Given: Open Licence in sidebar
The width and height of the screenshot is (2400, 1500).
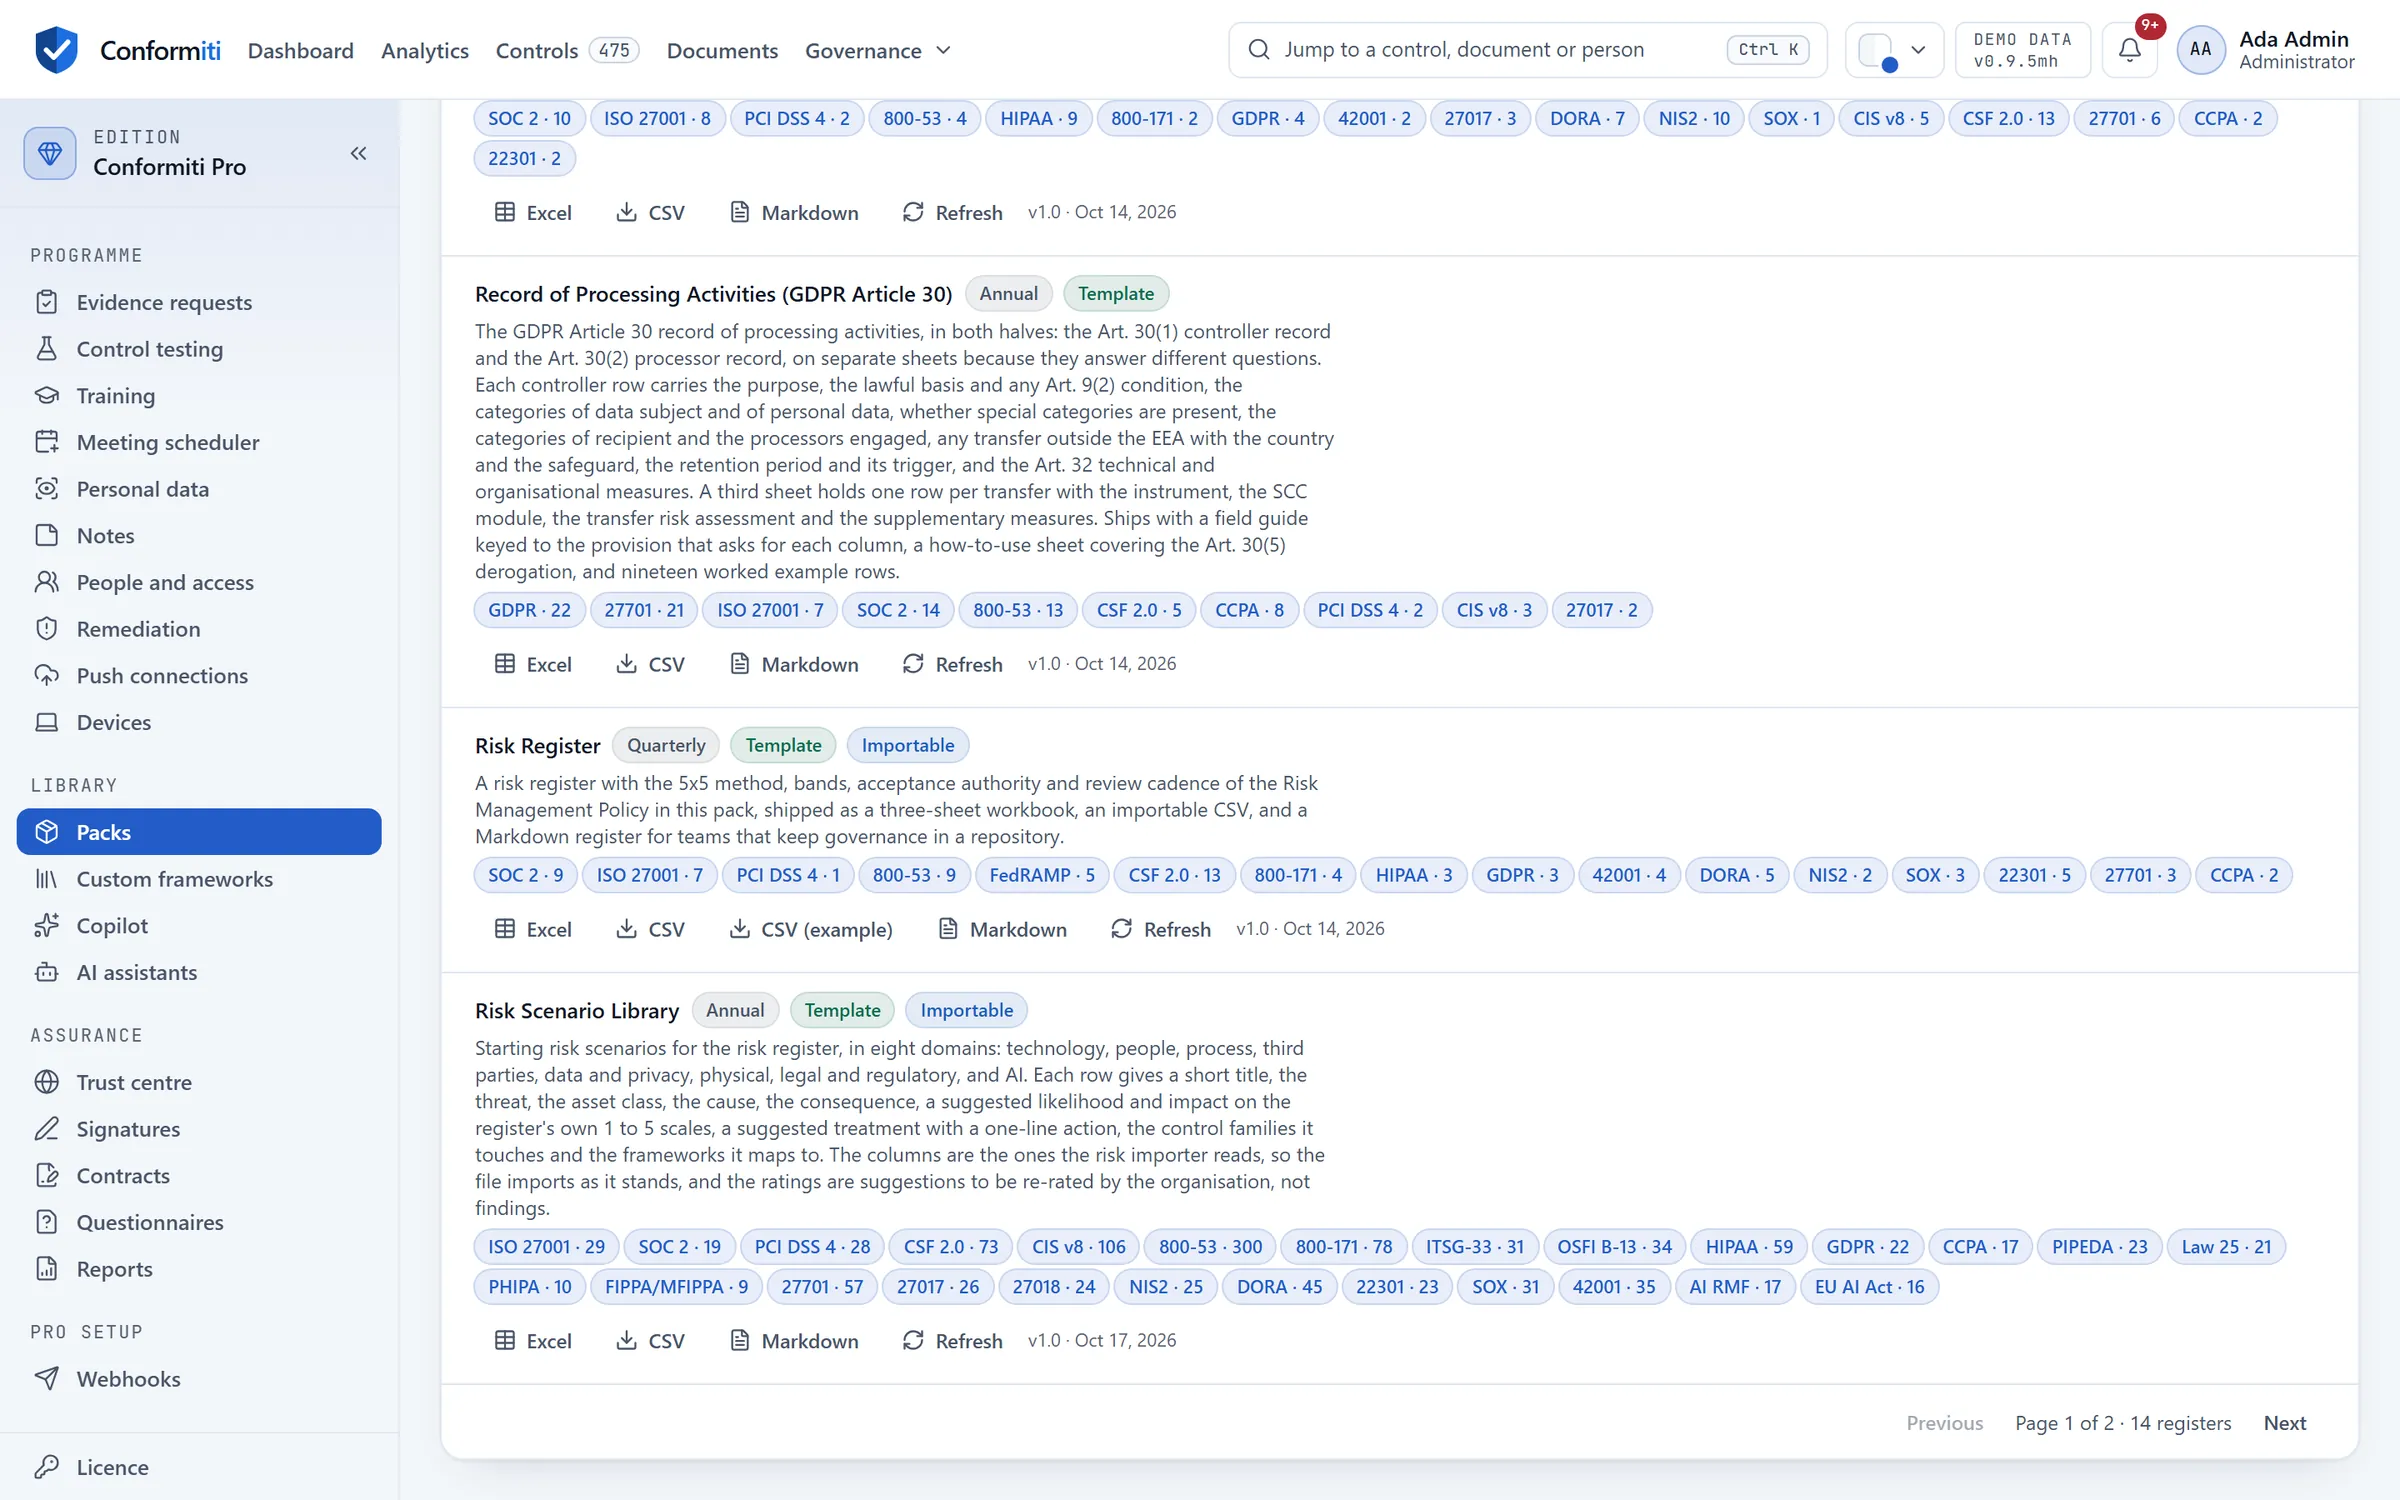Looking at the screenshot, I should tap(199, 1467).
